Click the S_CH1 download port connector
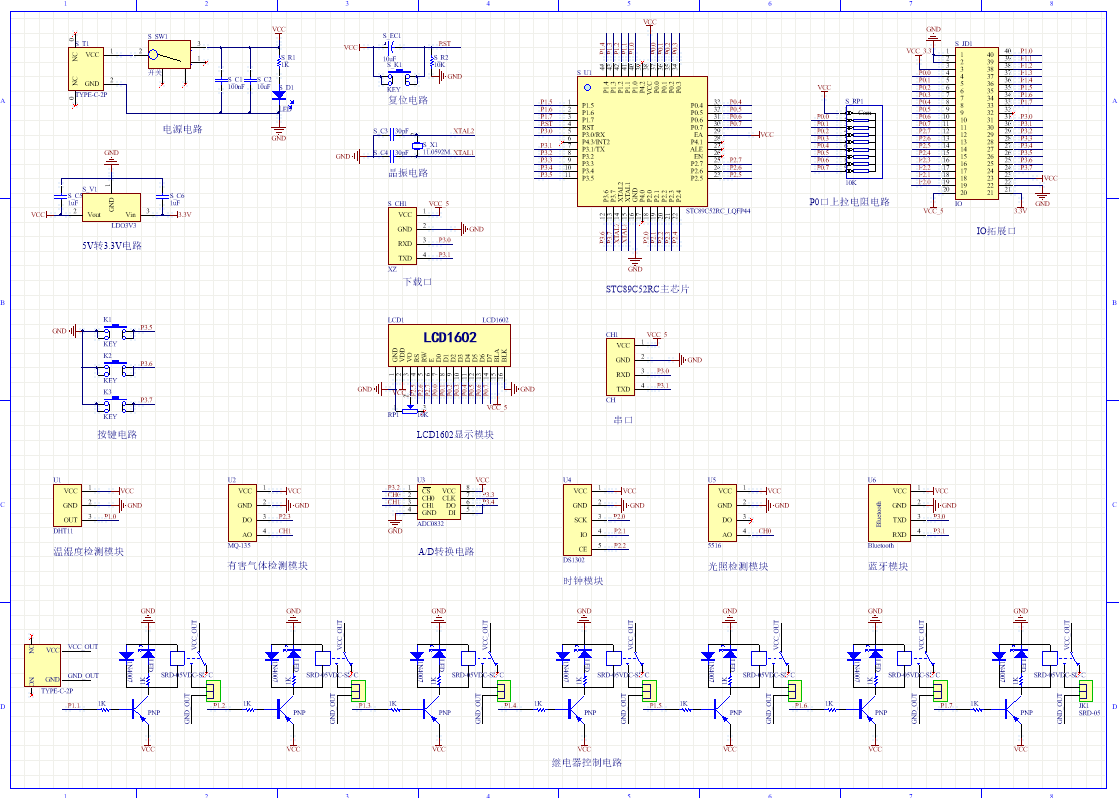This screenshot has width=1119, height=798. (403, 236)
